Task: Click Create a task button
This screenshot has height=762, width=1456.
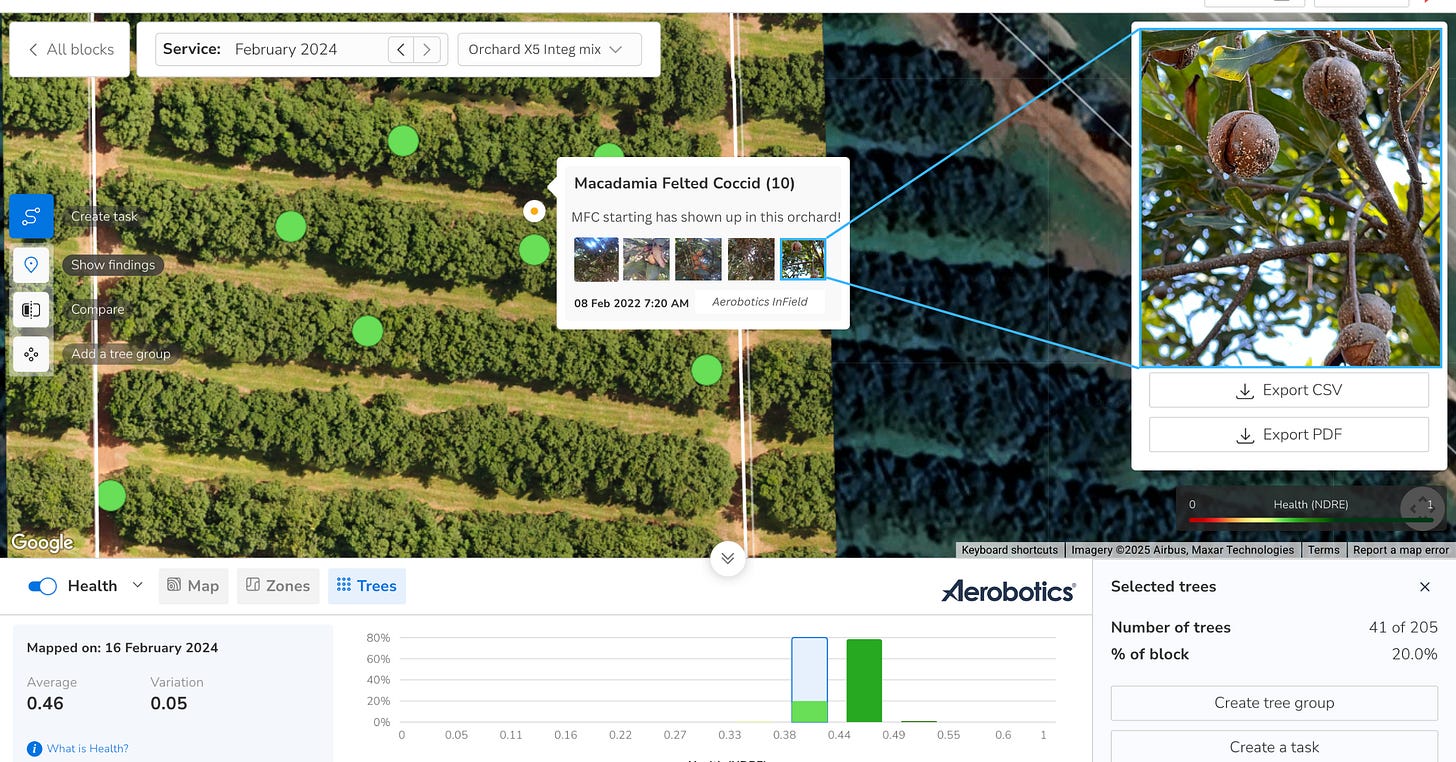Action: 1274,747
